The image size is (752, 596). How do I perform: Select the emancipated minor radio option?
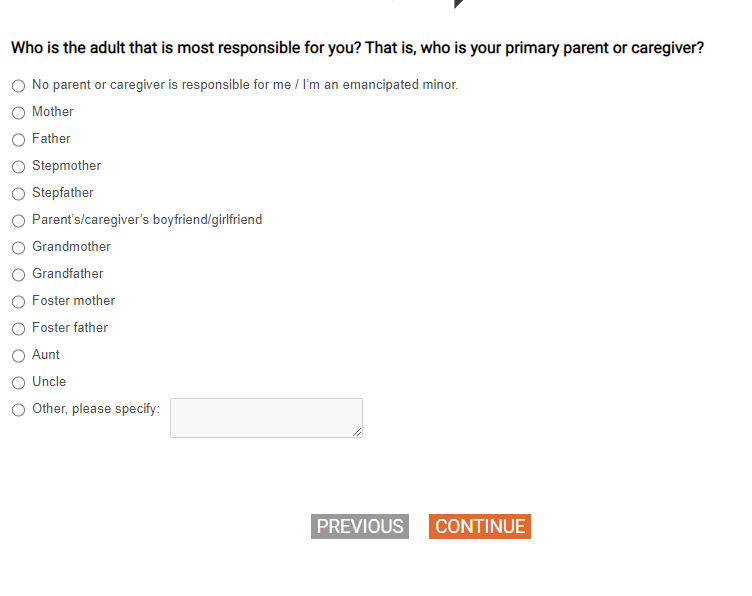(18, 86)
